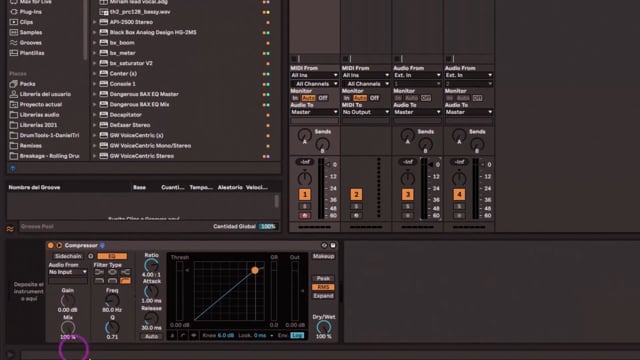
Task: Open track 1 MIDI From All Ins dropdown
Action: (x=314, y=76)
